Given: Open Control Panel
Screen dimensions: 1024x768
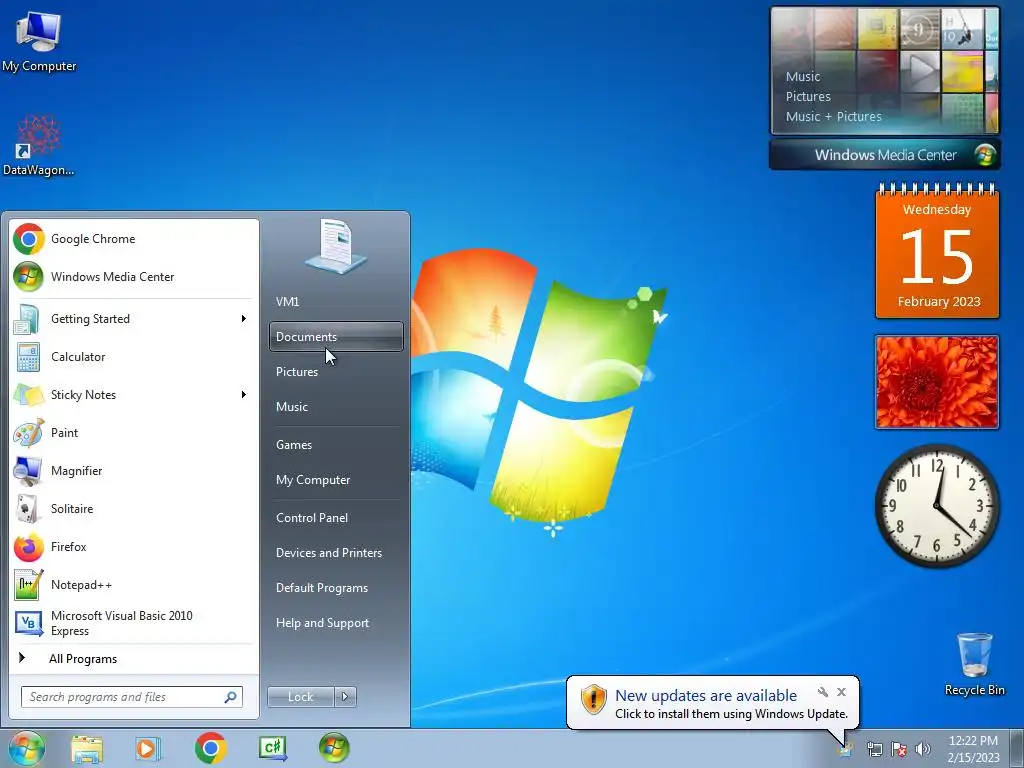Looking at the screenshot, I should click(336, 518).
